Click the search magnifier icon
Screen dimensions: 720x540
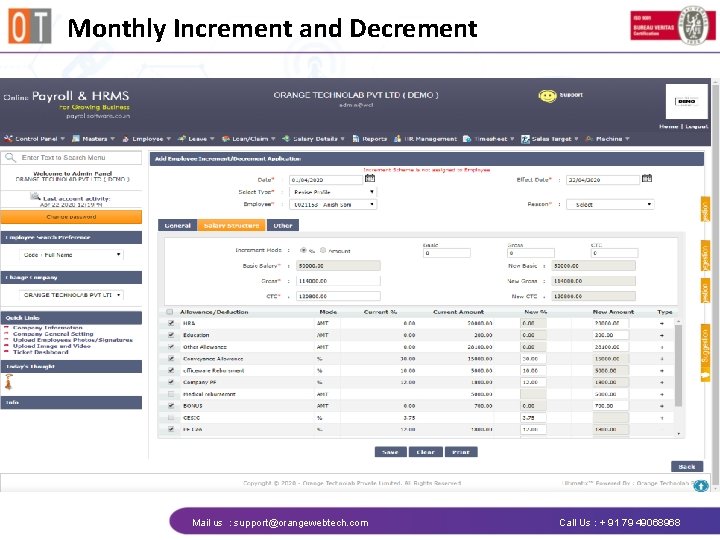tap(10, 158)
